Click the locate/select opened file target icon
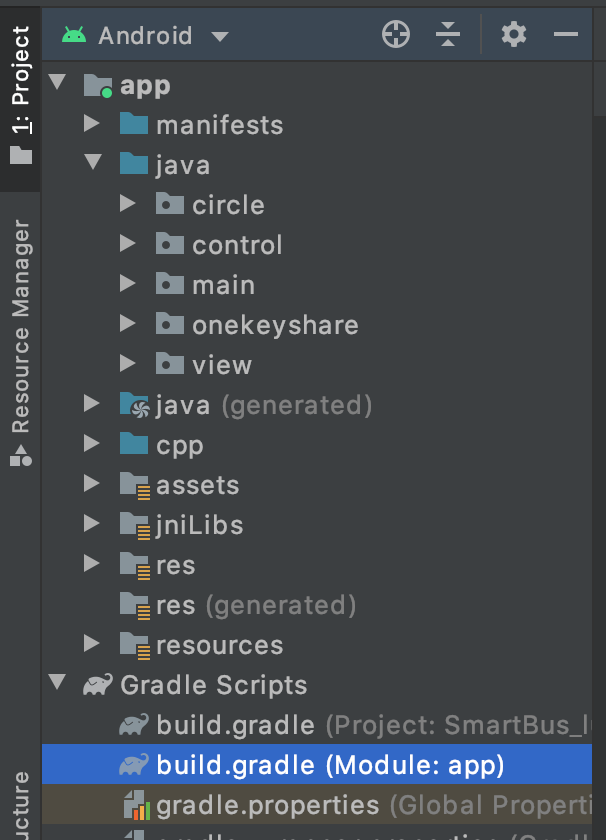 point(396,35)
